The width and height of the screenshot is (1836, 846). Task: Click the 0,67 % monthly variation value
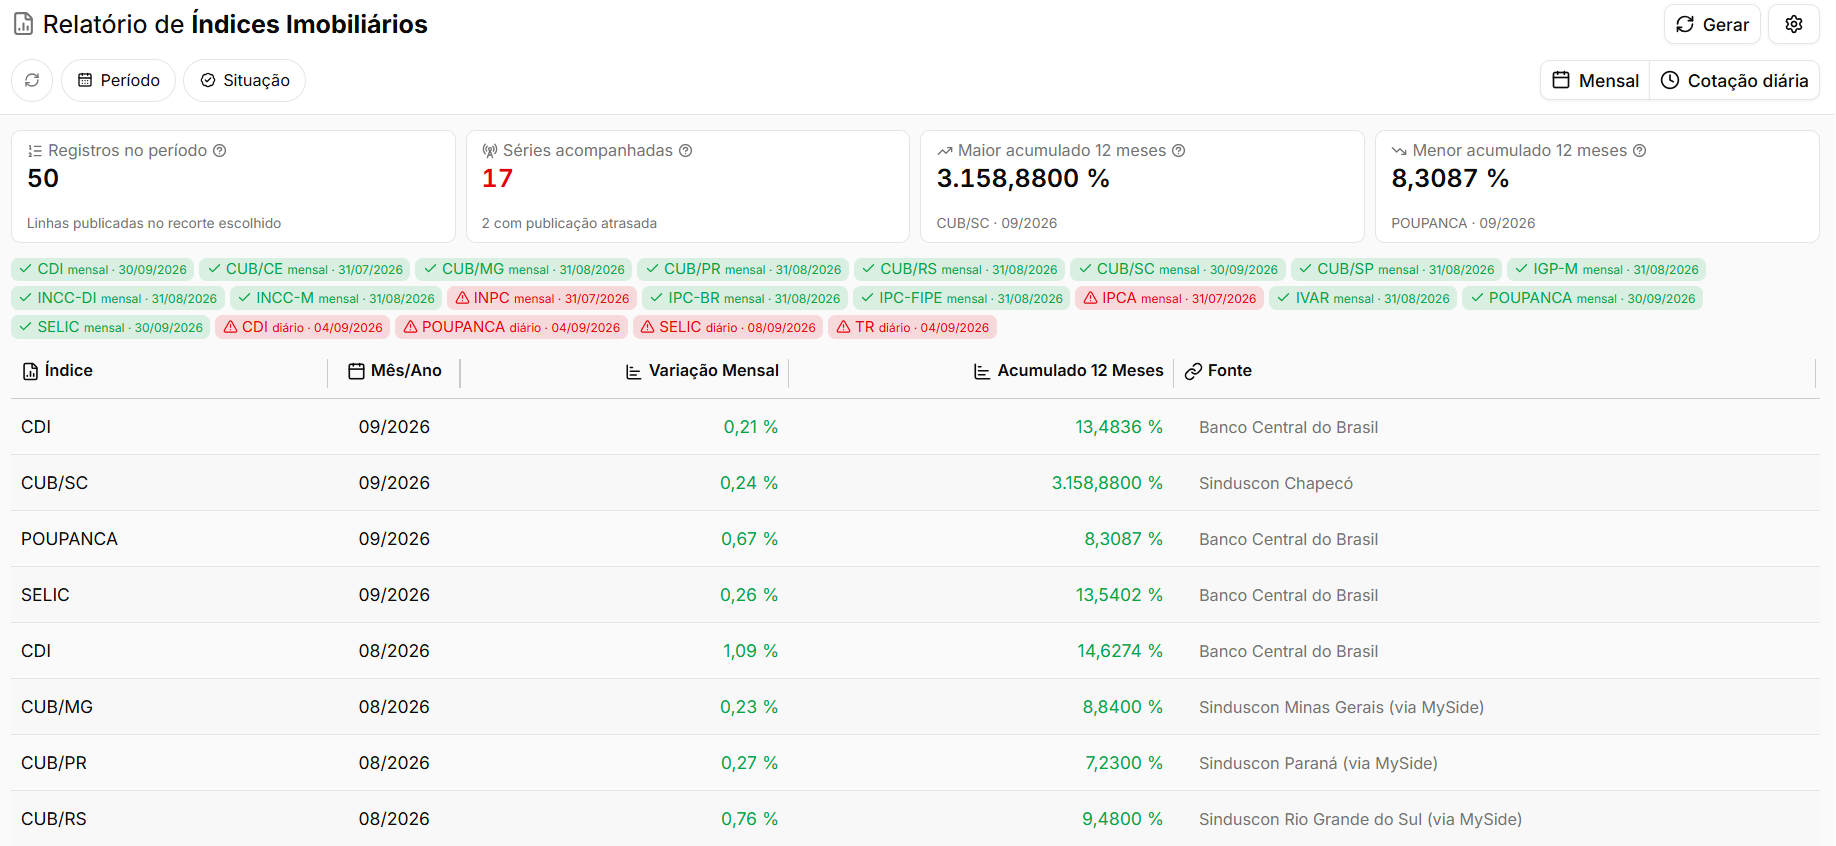[750, 539]
